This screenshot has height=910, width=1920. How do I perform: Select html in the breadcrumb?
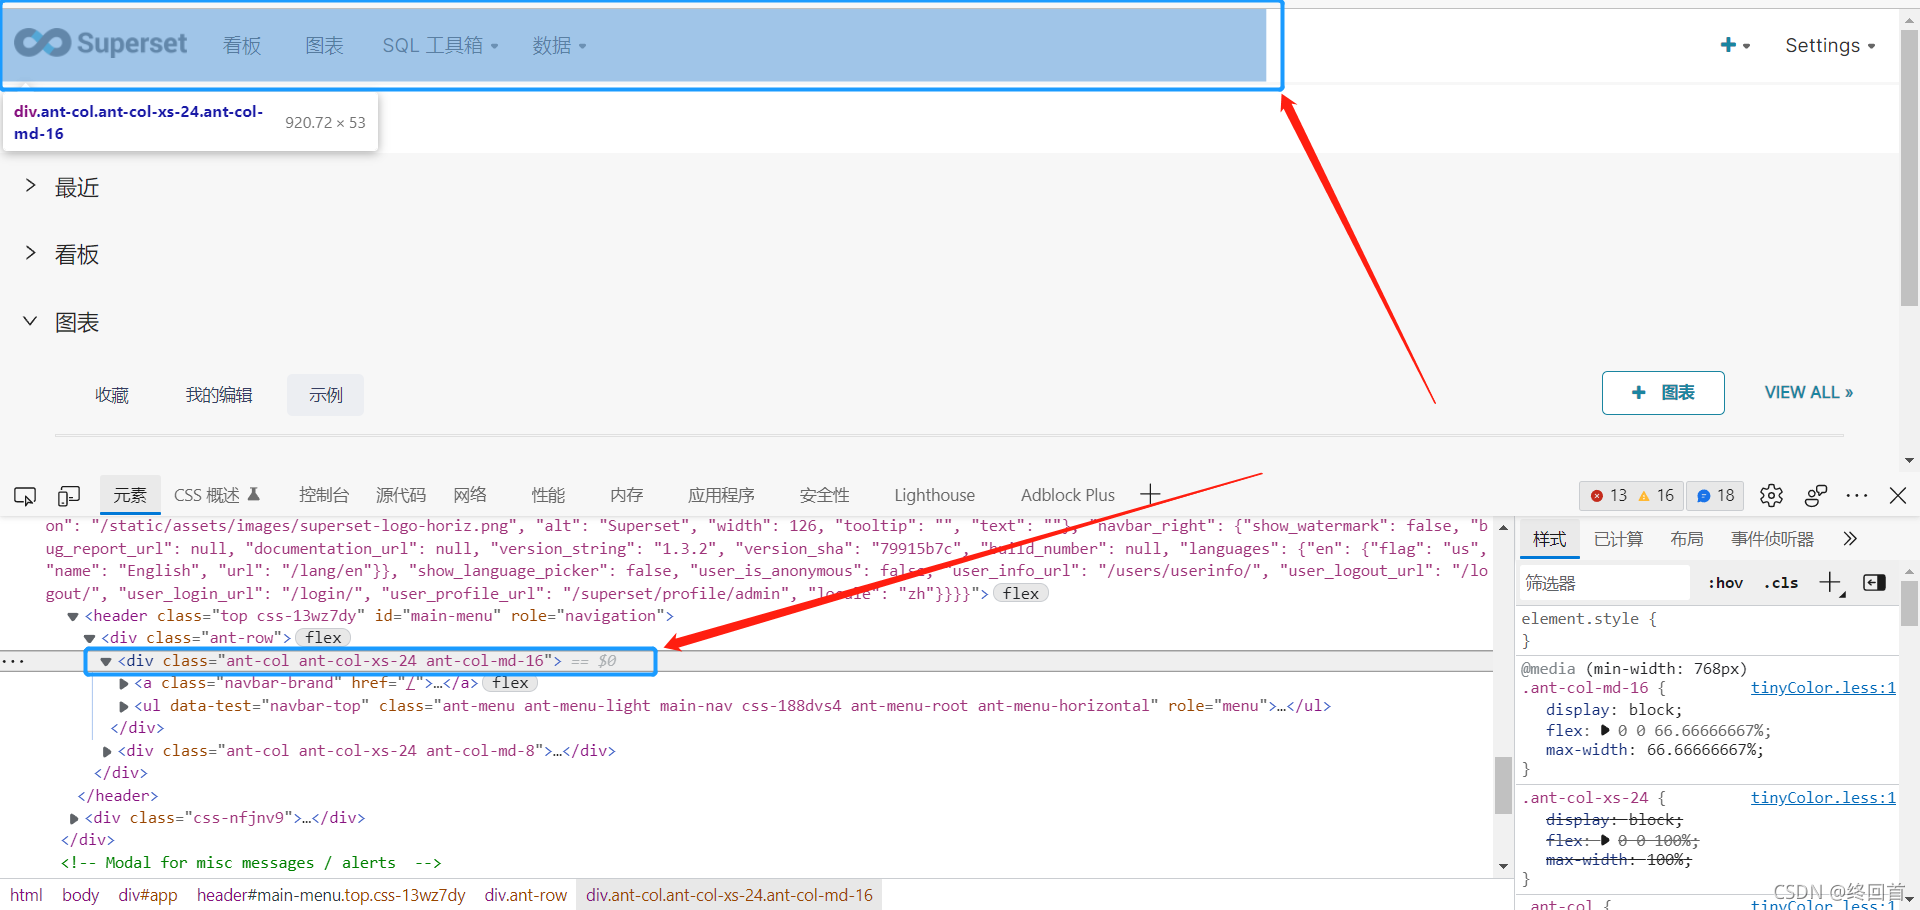point(26,895)
